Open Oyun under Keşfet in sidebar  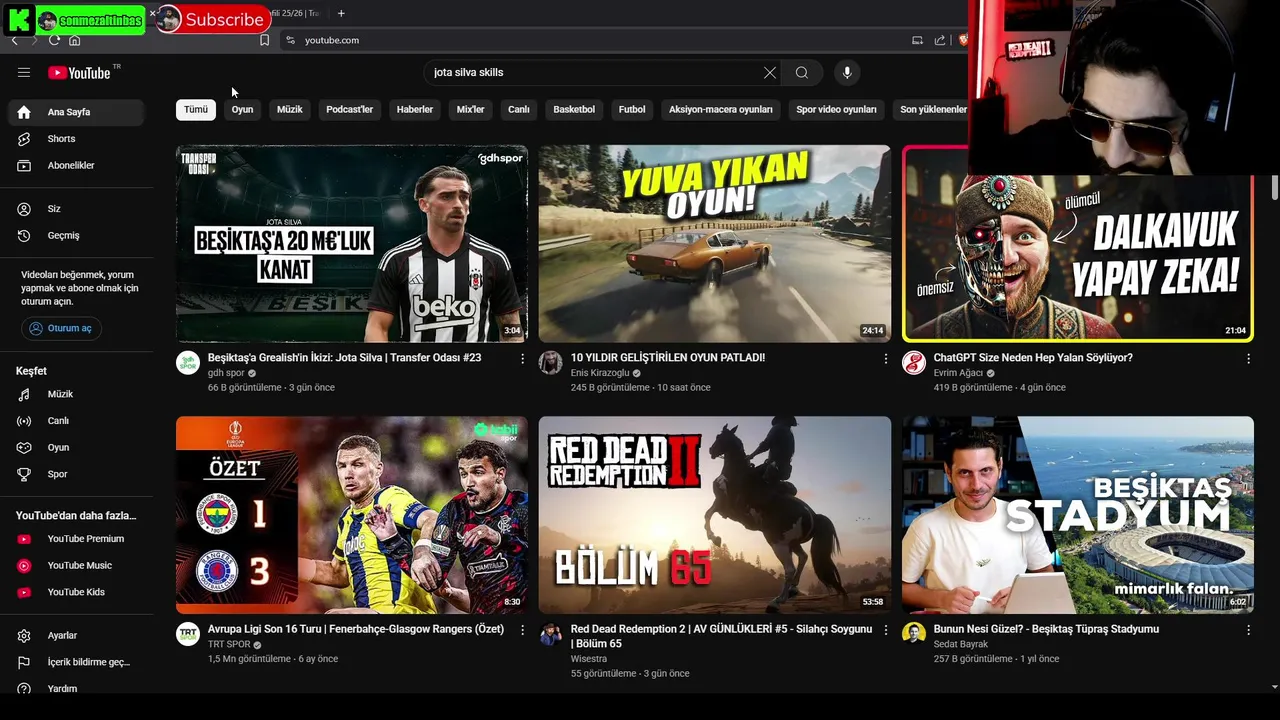(x=76, y=447)
